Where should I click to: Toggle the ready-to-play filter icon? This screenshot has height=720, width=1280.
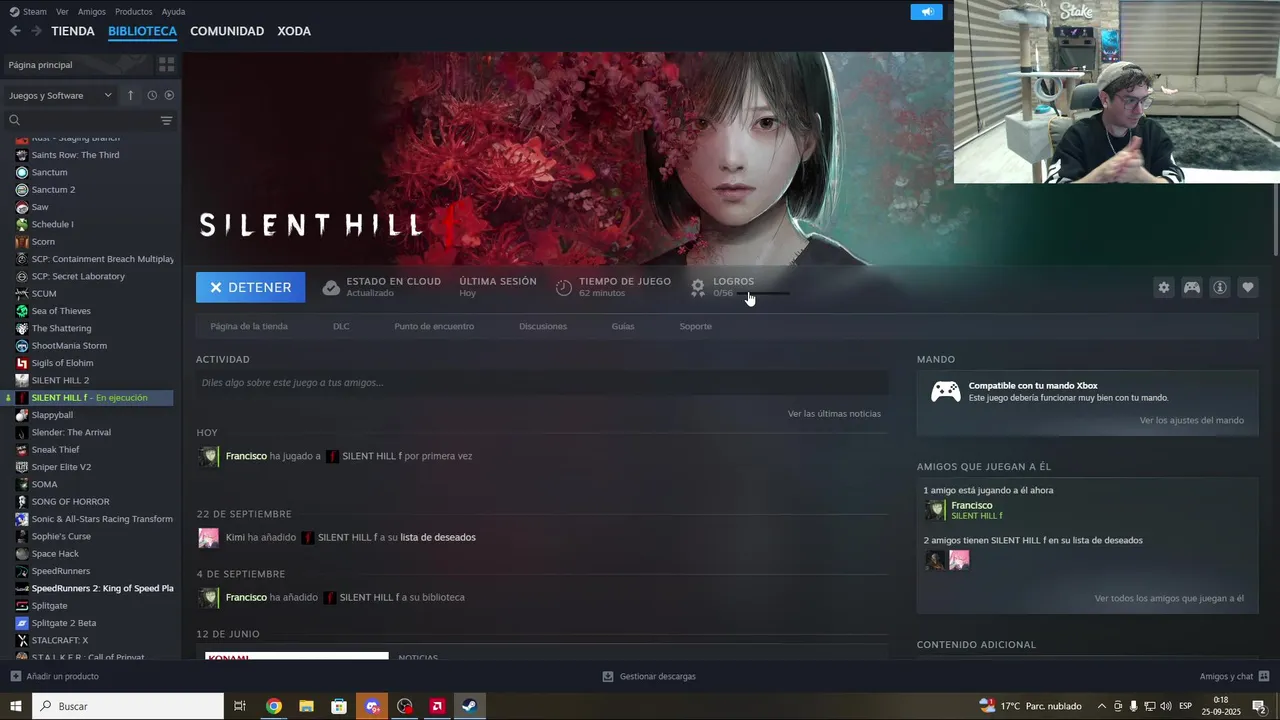tap(169, 95)
